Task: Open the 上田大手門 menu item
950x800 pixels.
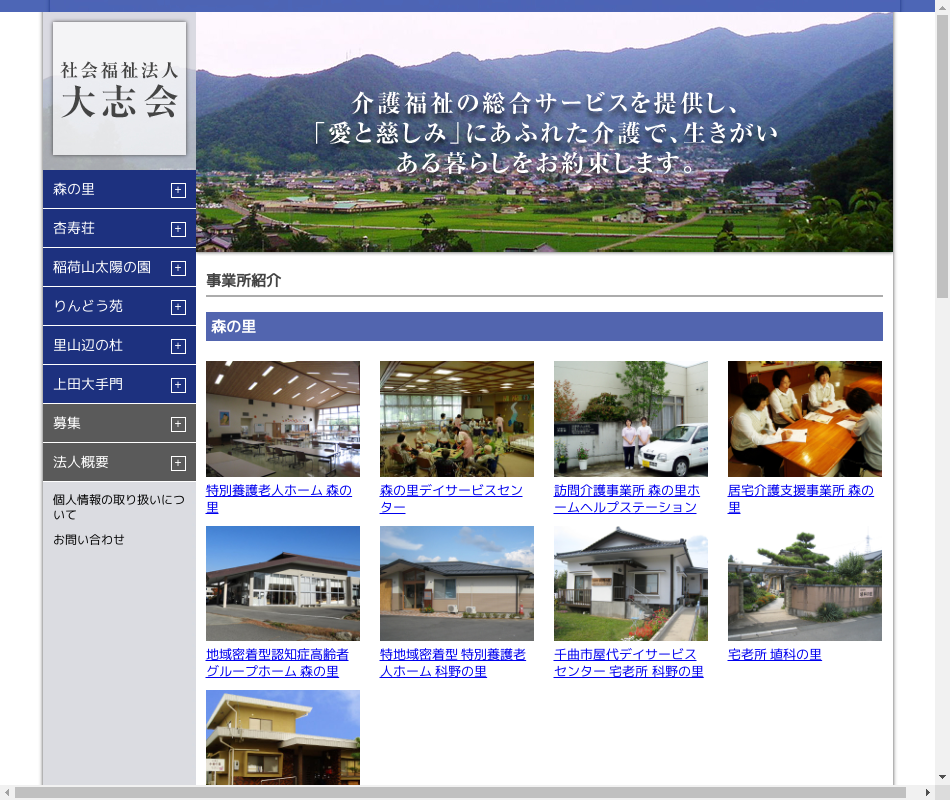Action: tap(88, 384)
